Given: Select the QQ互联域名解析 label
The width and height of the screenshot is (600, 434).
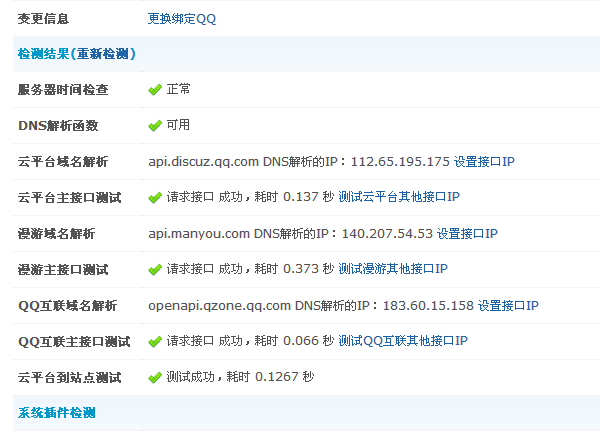Looking at the screenshot, I should click(67, 305).
